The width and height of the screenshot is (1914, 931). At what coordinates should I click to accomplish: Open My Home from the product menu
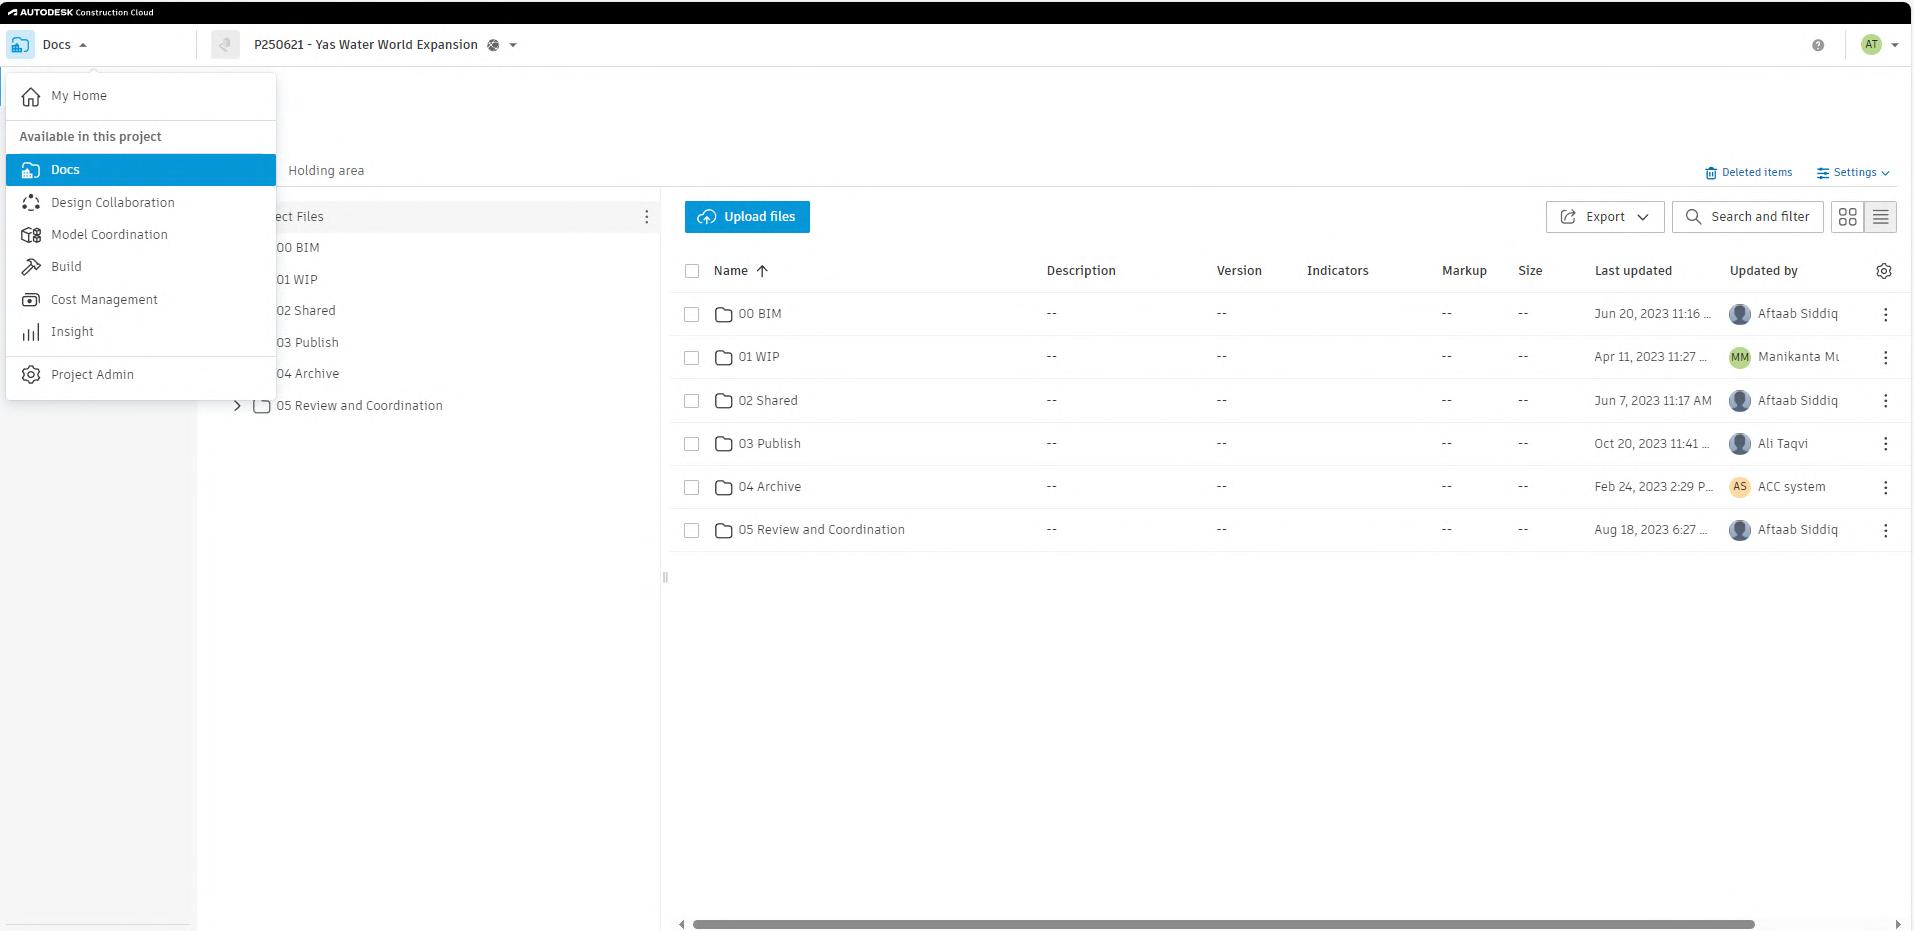(140, 96)
